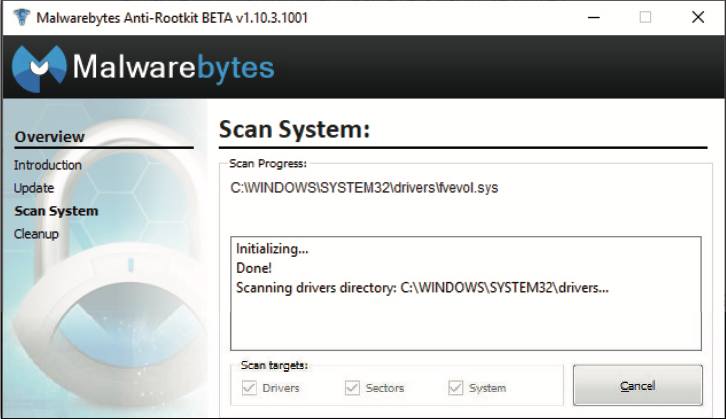Viewport: 726px width, 419px height.
Task: Jump to the Cleanup step
Action: (37, 234)
